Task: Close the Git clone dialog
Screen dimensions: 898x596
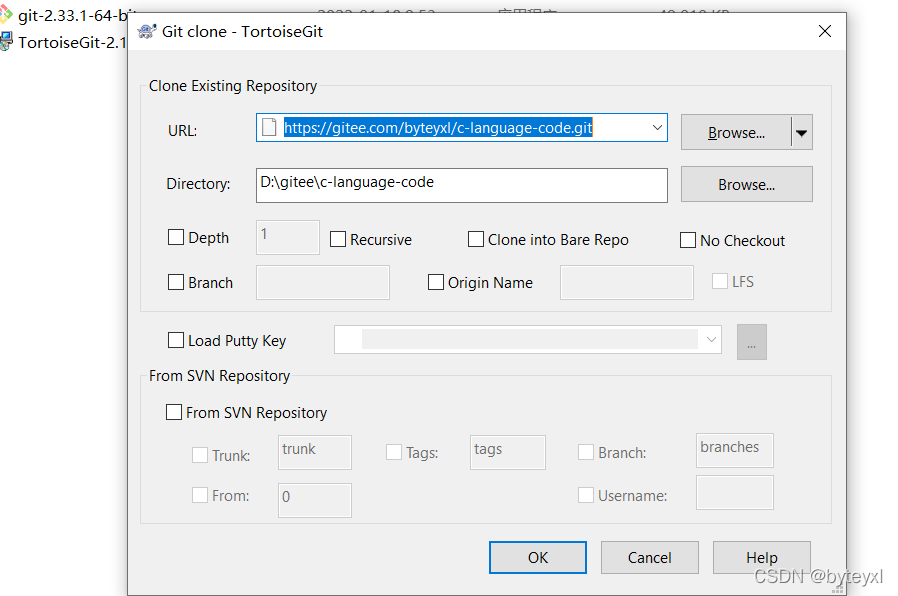Action: (825, 31)
